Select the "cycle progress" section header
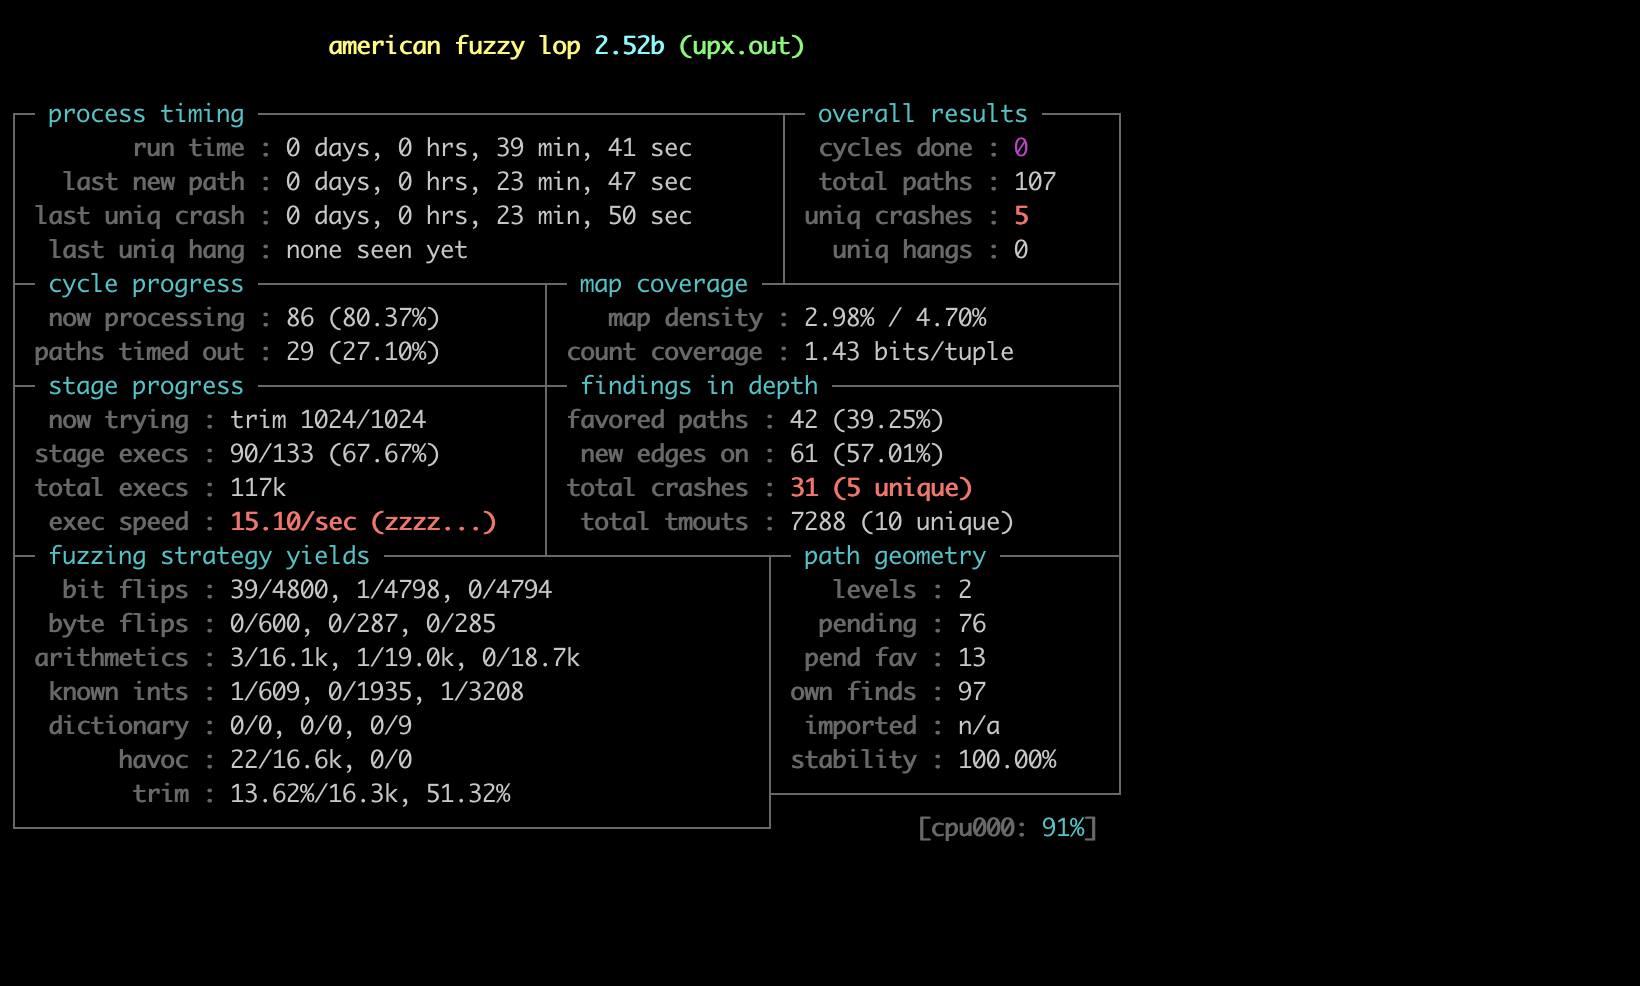This screenshot has height=986, width=1640. pyautogui.click(x=146, y=284)
